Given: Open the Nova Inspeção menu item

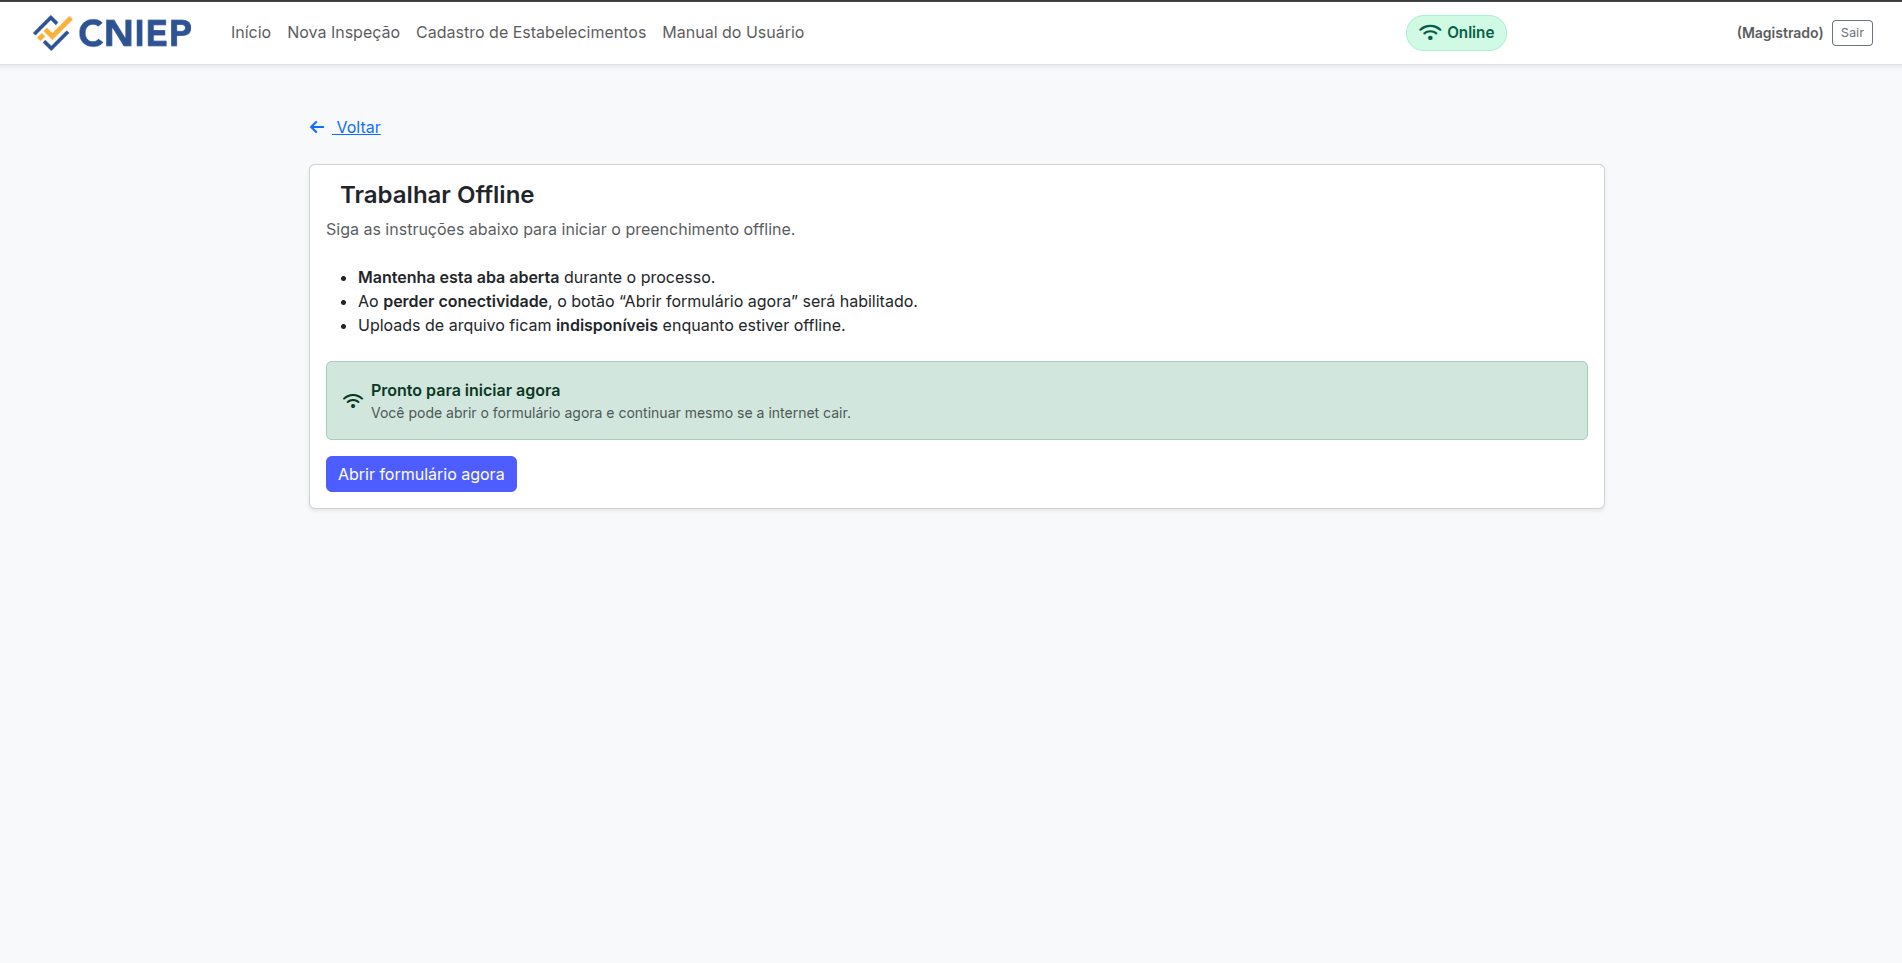Looking at the screenshot, I should point(343,33).
